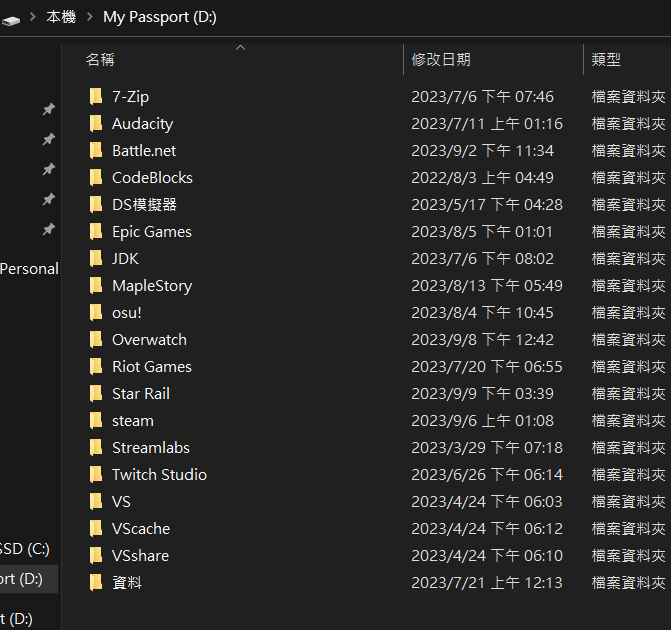Viewport: 671px width, 630px height.
Task: Click the VS folder name
Action: [x=121, y=501]
